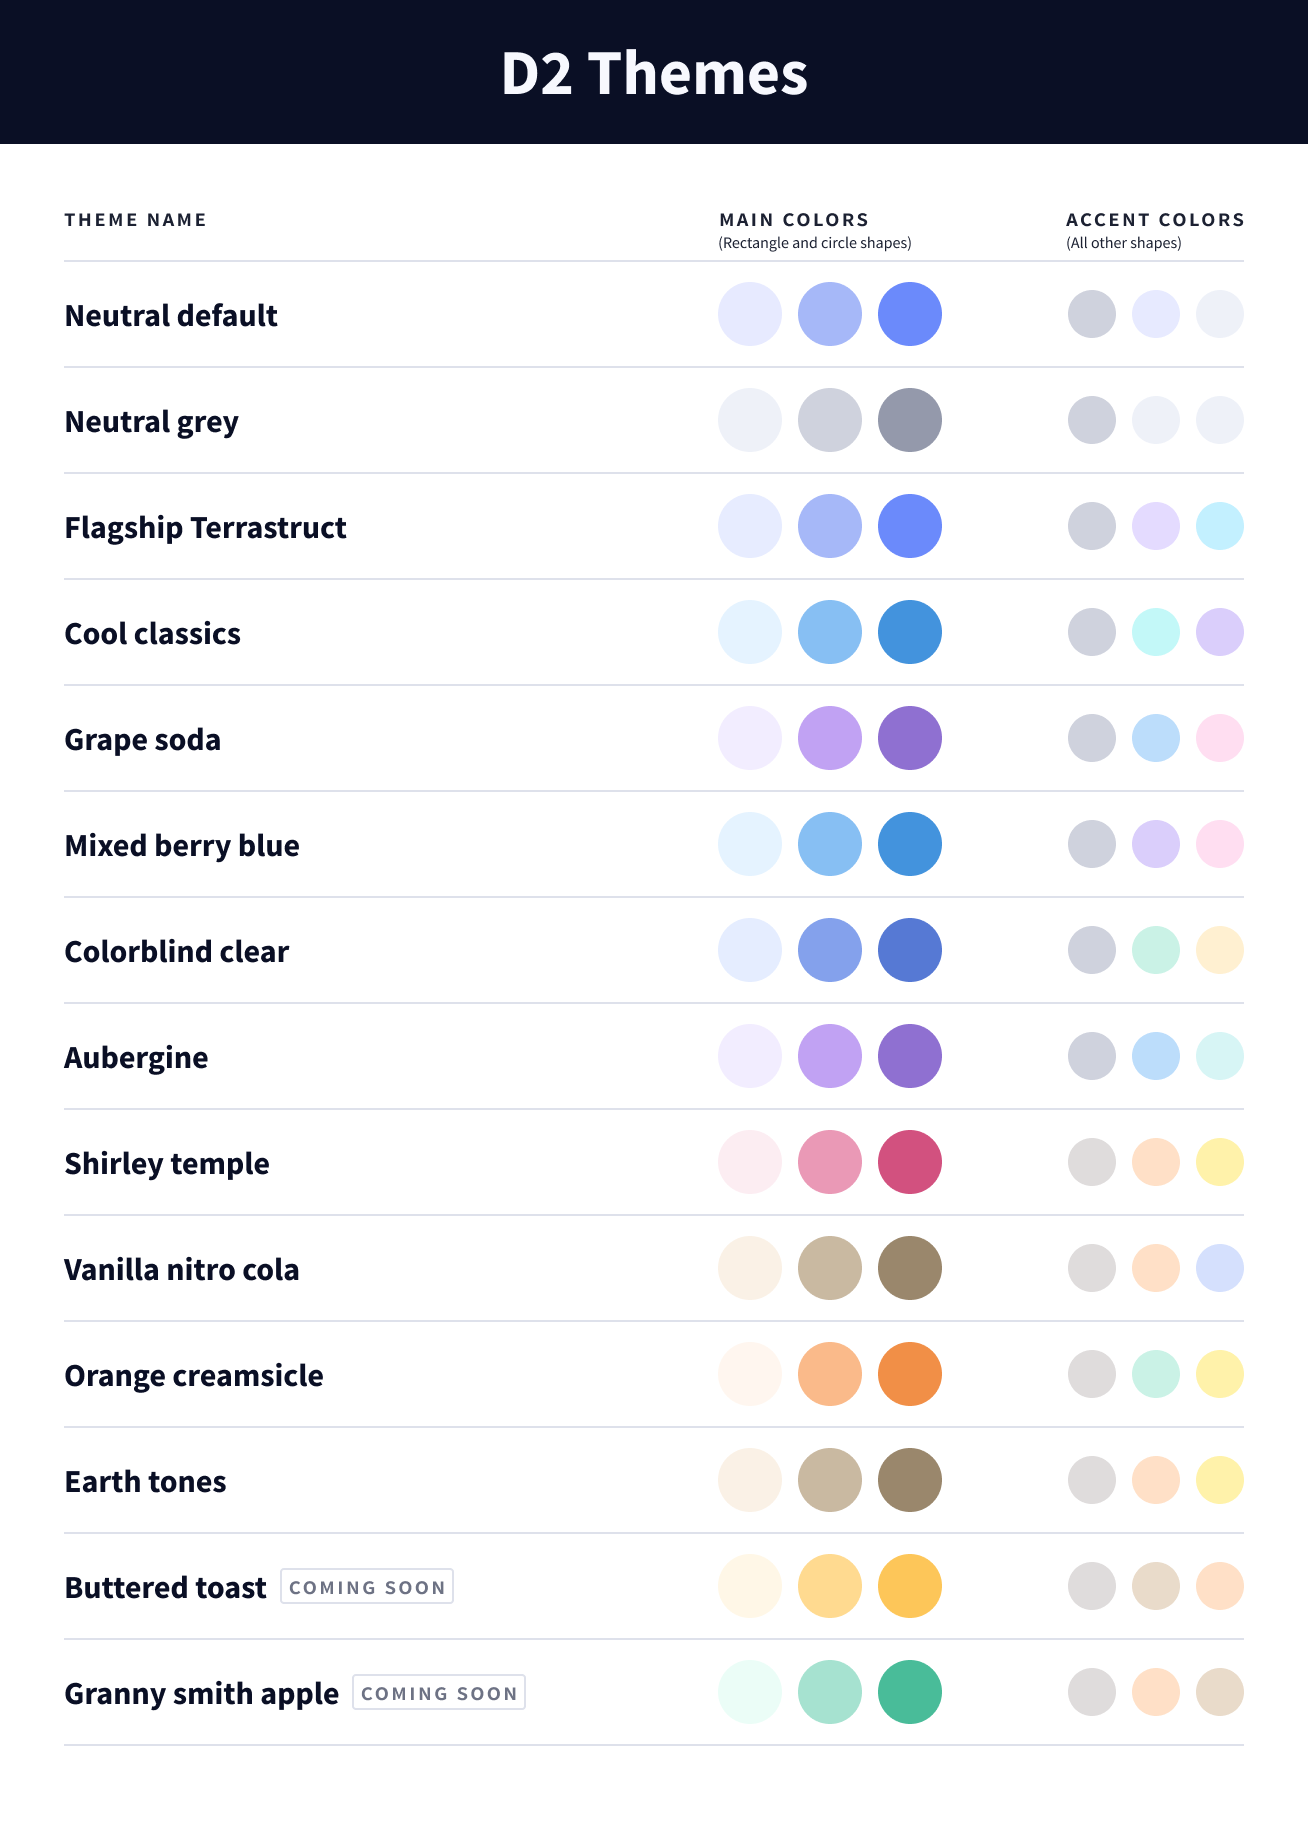Click the darkest blue Neutral default main color
The height and width of the screenshot is (1826, 1308).
click(910, 314)
